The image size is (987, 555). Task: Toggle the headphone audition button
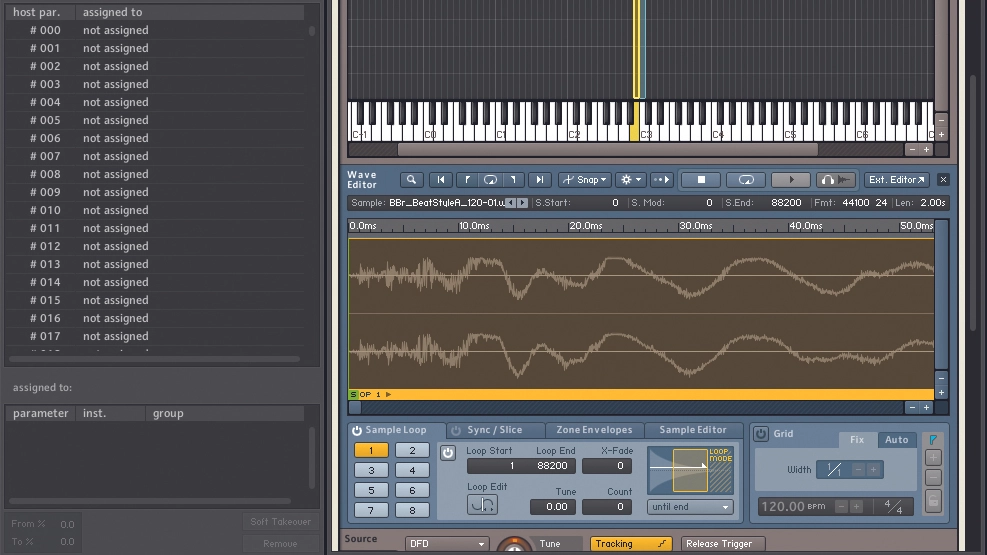[x=837, y=180]
